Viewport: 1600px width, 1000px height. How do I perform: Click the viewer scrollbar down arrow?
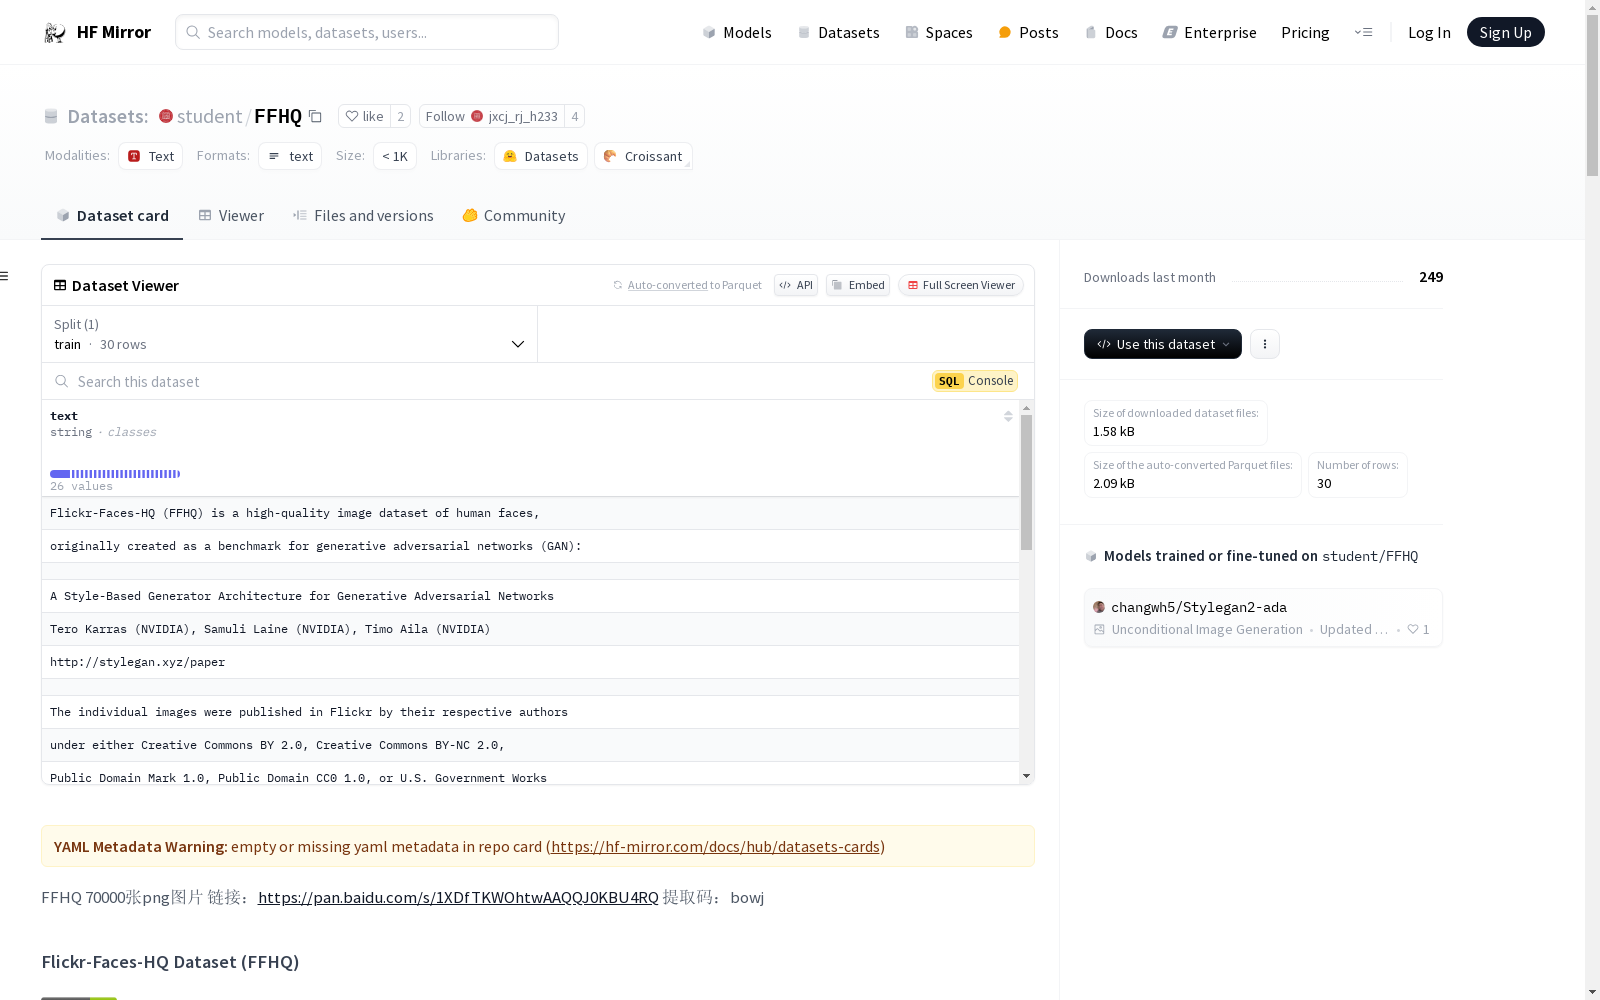click(x=1026, y=777)
